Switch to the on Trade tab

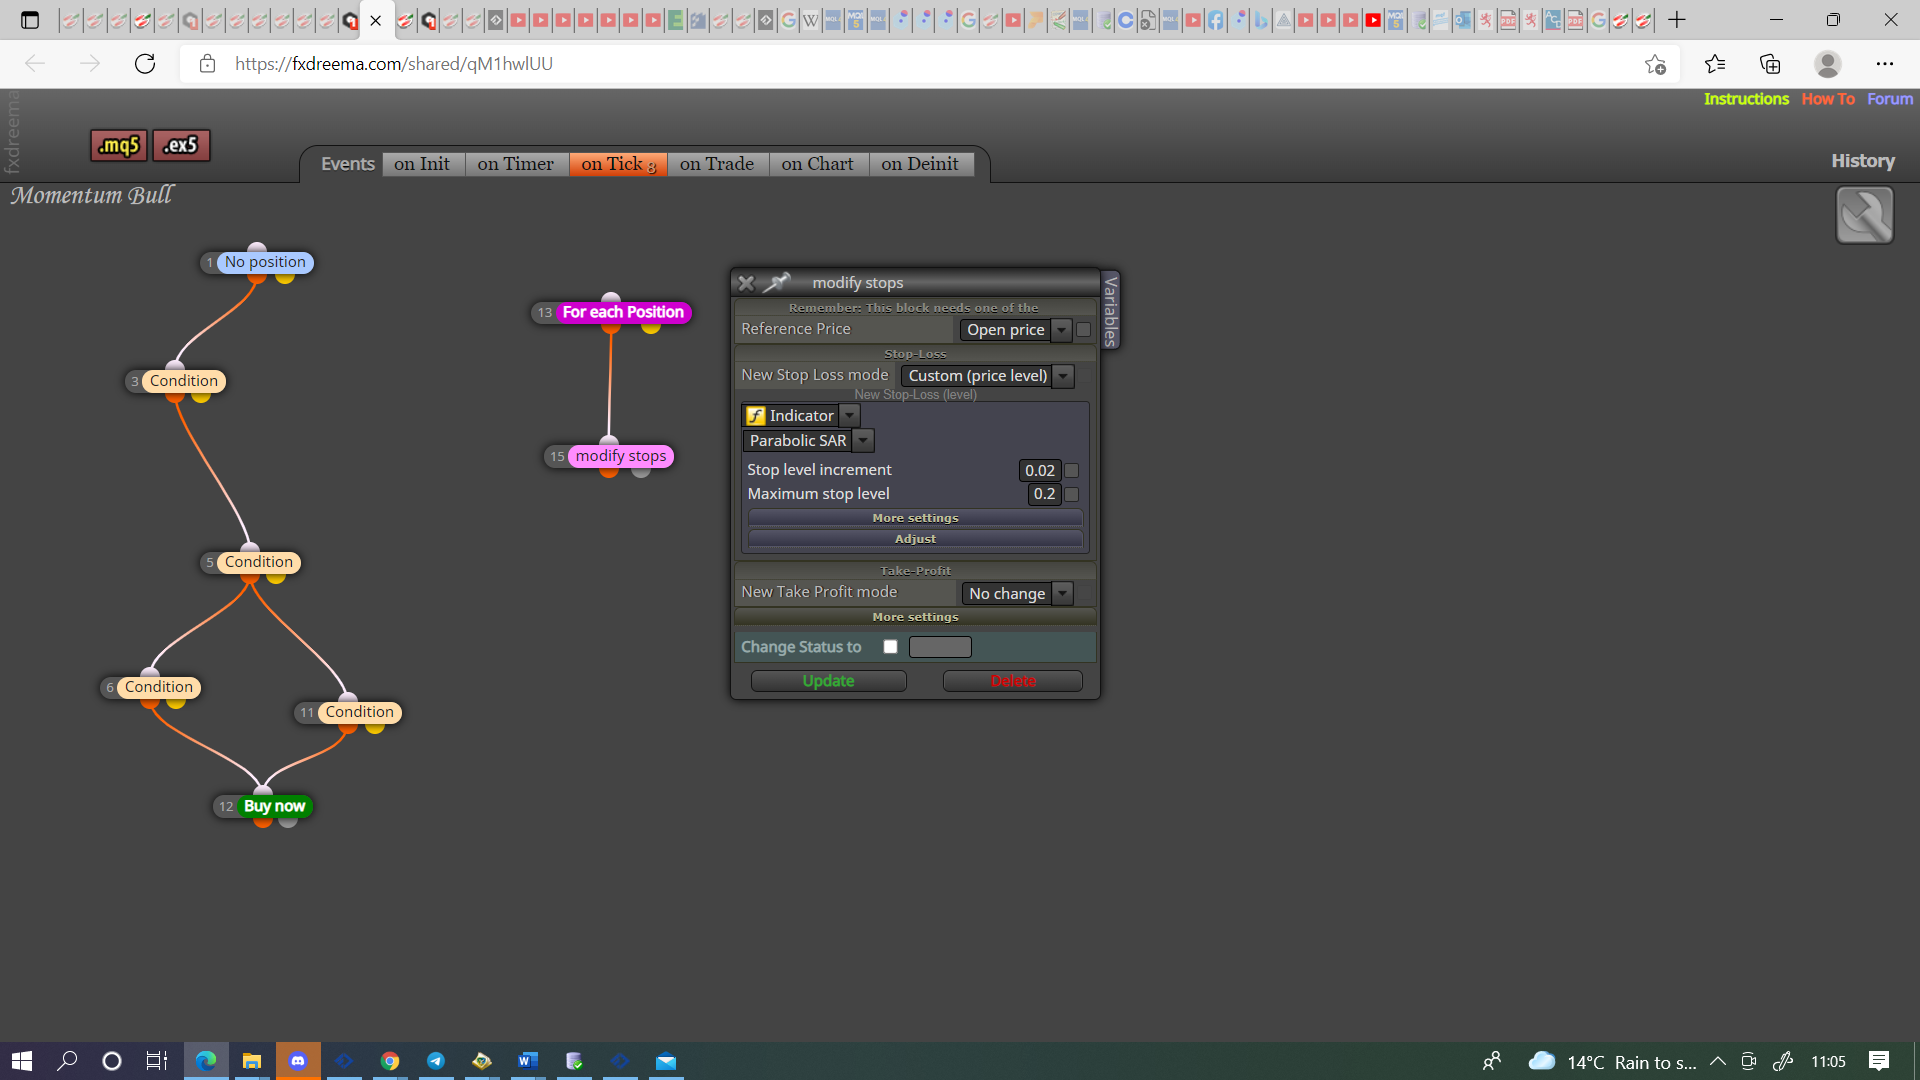point(717,164)
